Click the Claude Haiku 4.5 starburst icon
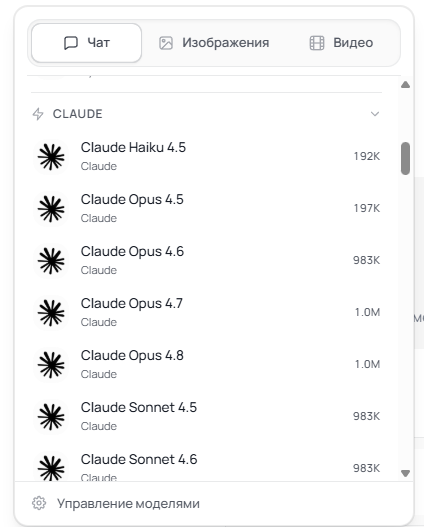Viewport: 424px width, 527px height. [51, 157]
